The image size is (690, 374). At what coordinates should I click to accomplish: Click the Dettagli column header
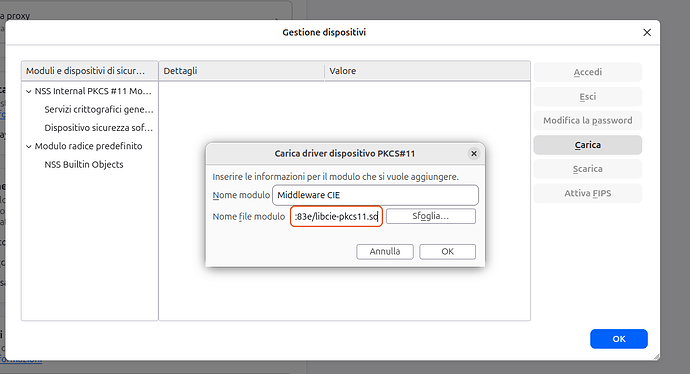(x=242, y=71)
